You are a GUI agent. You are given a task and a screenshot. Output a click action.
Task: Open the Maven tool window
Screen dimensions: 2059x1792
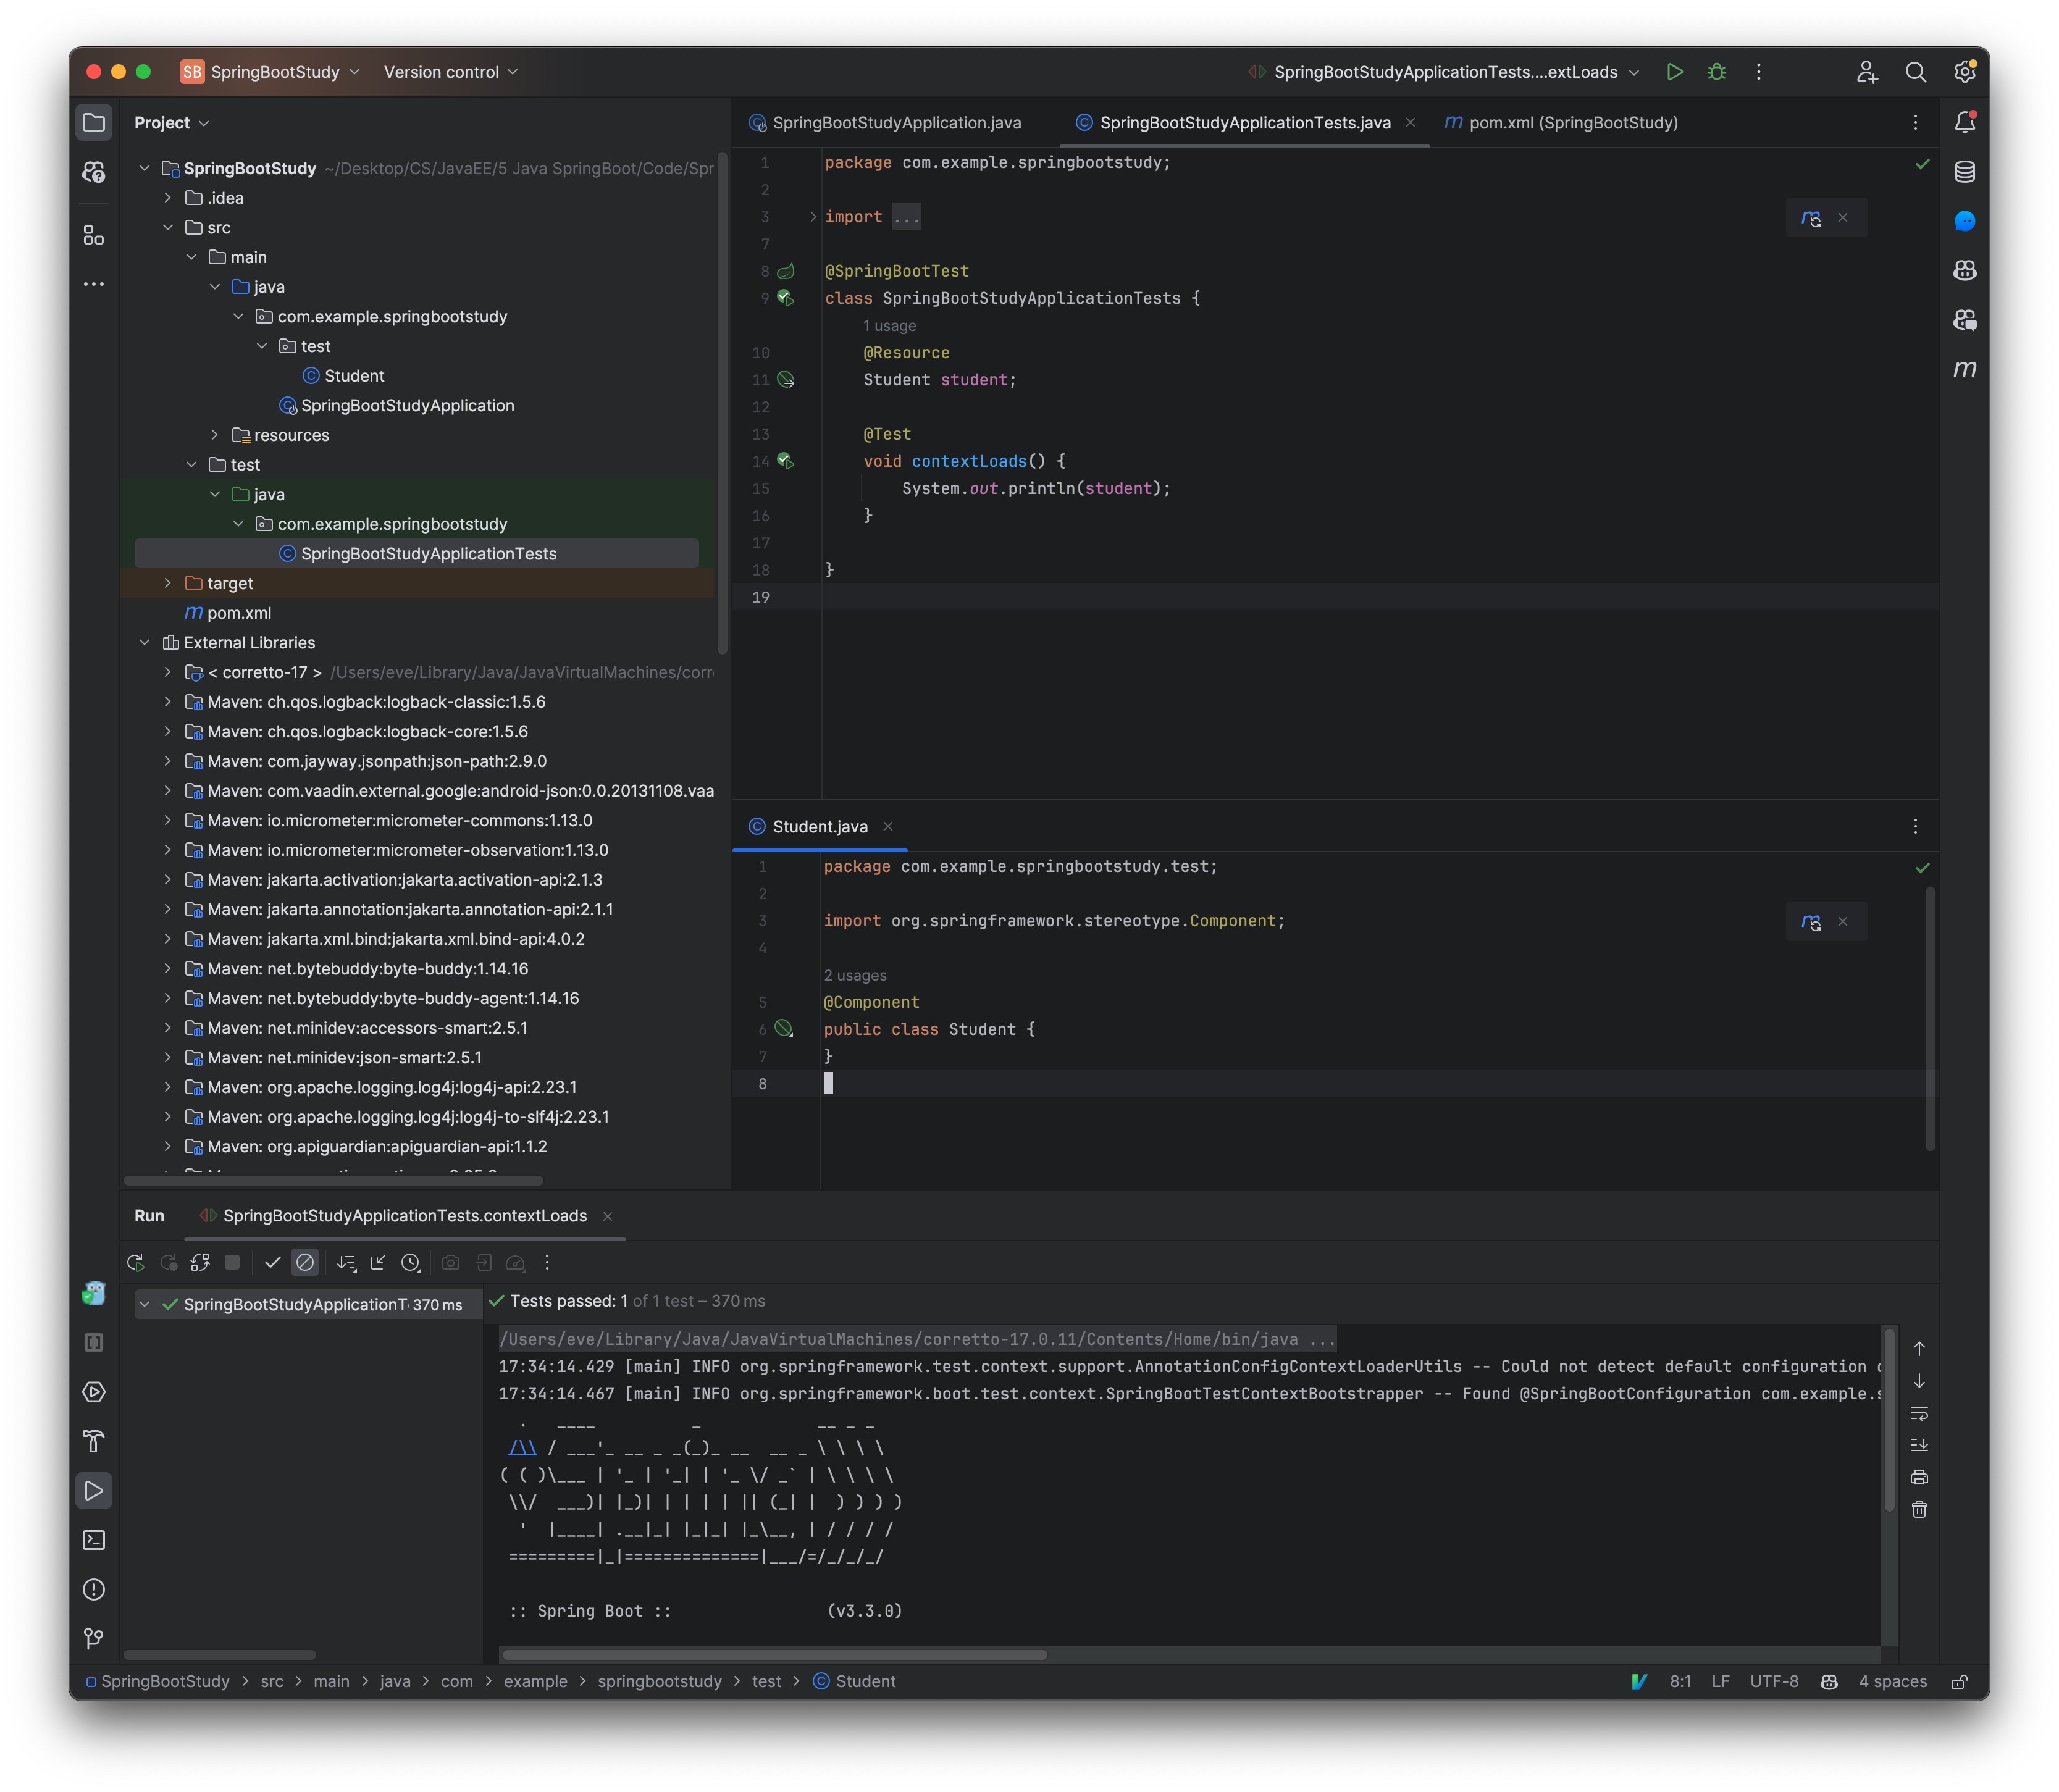tap(1965, 369)
